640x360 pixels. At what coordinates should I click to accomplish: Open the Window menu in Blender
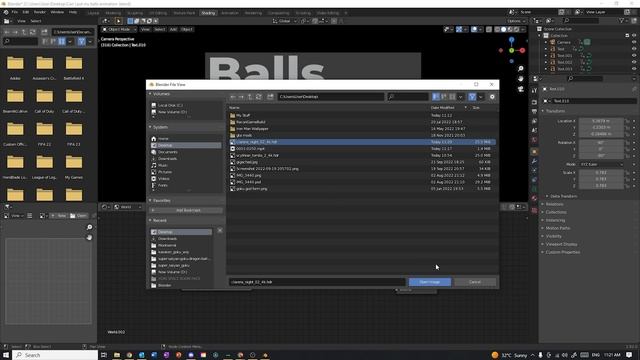coord(57,12)
